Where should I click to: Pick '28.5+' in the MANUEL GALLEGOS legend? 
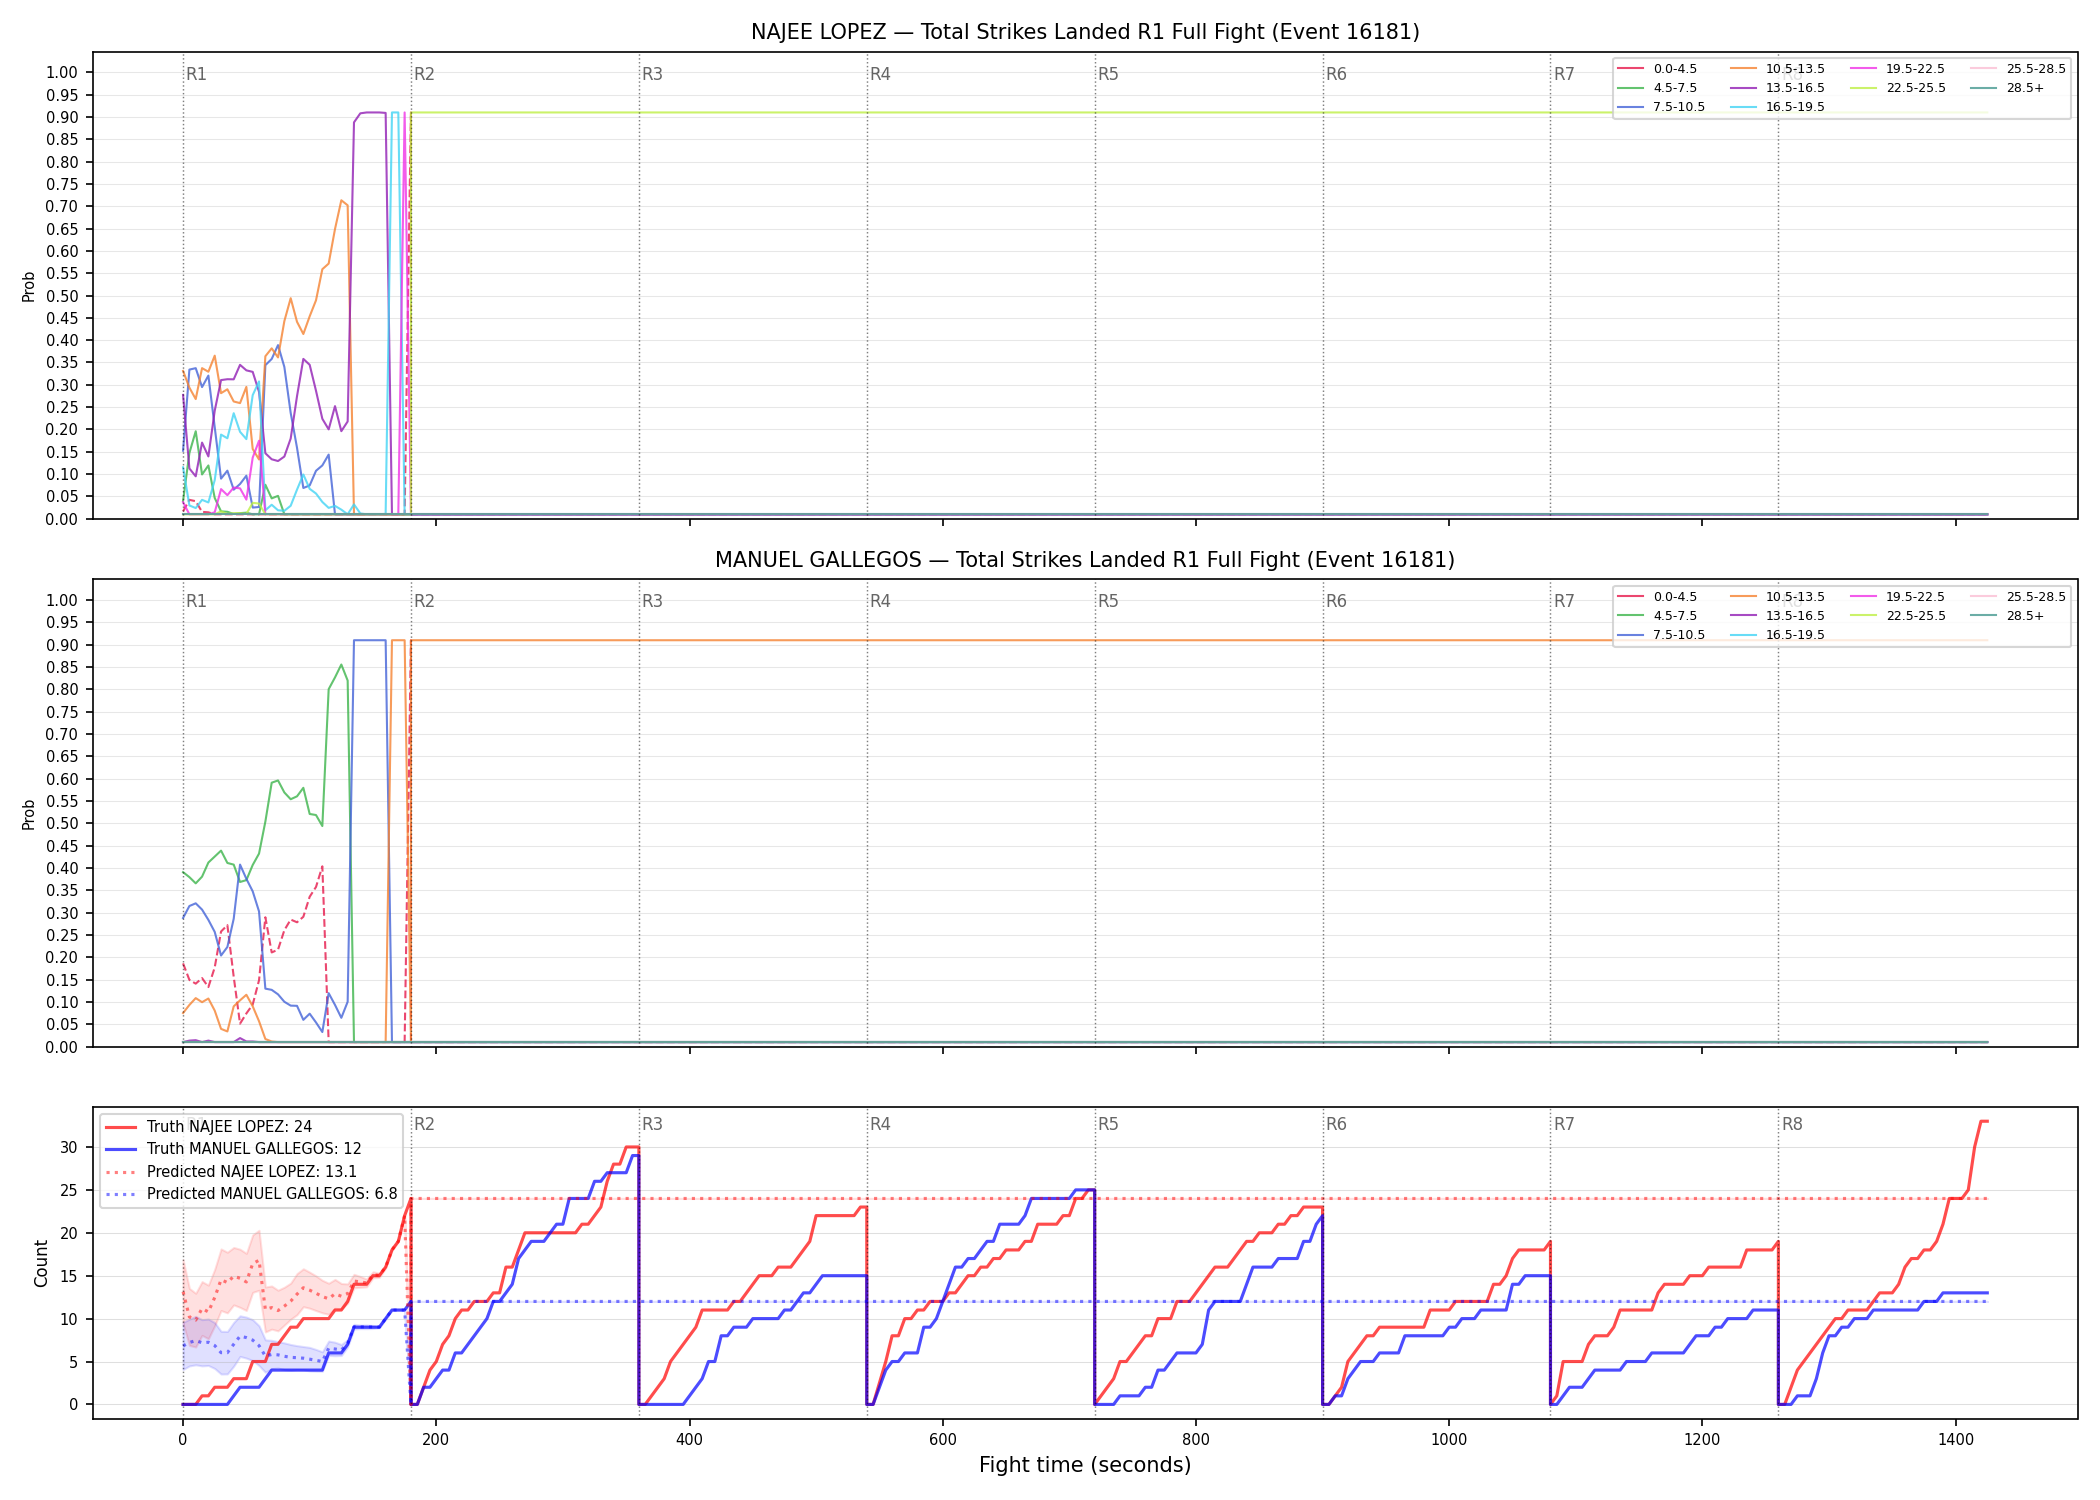click(x=2007, y=616)
